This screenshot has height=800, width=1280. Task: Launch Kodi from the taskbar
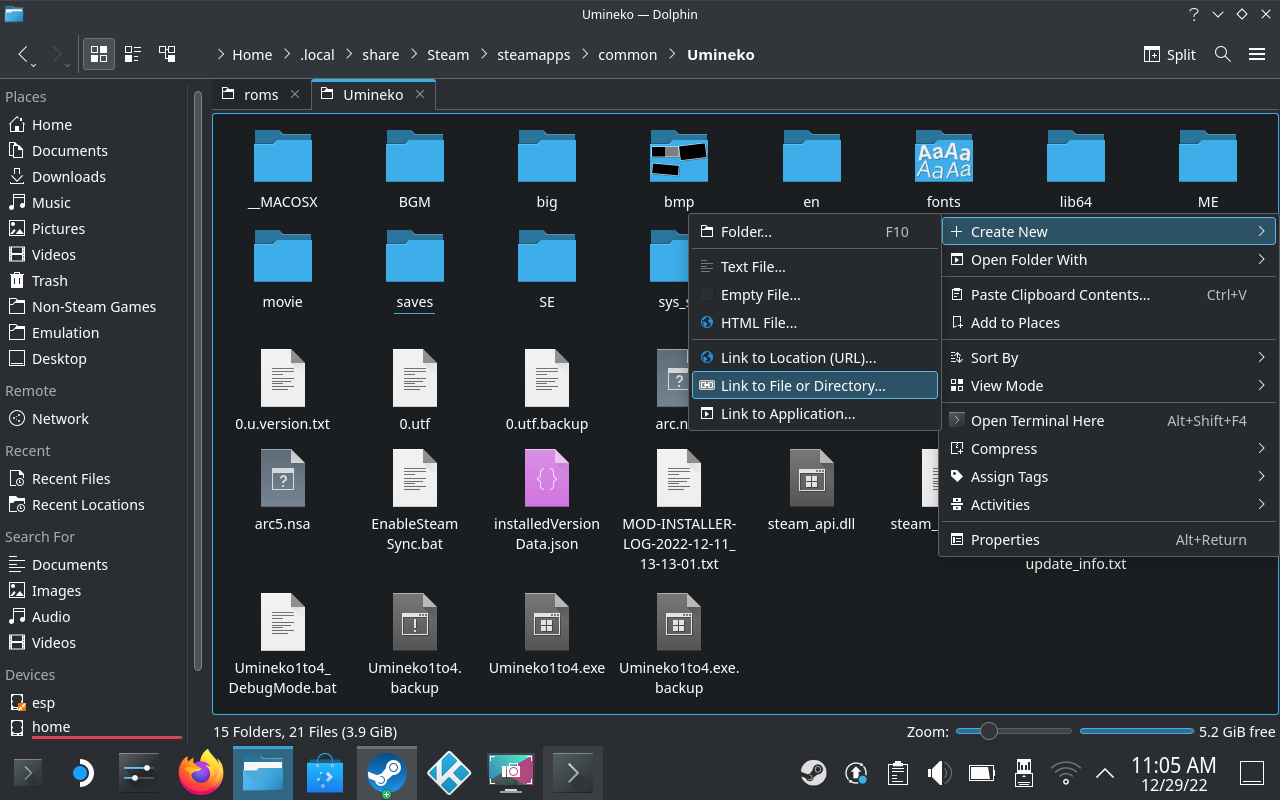(449, 773)
